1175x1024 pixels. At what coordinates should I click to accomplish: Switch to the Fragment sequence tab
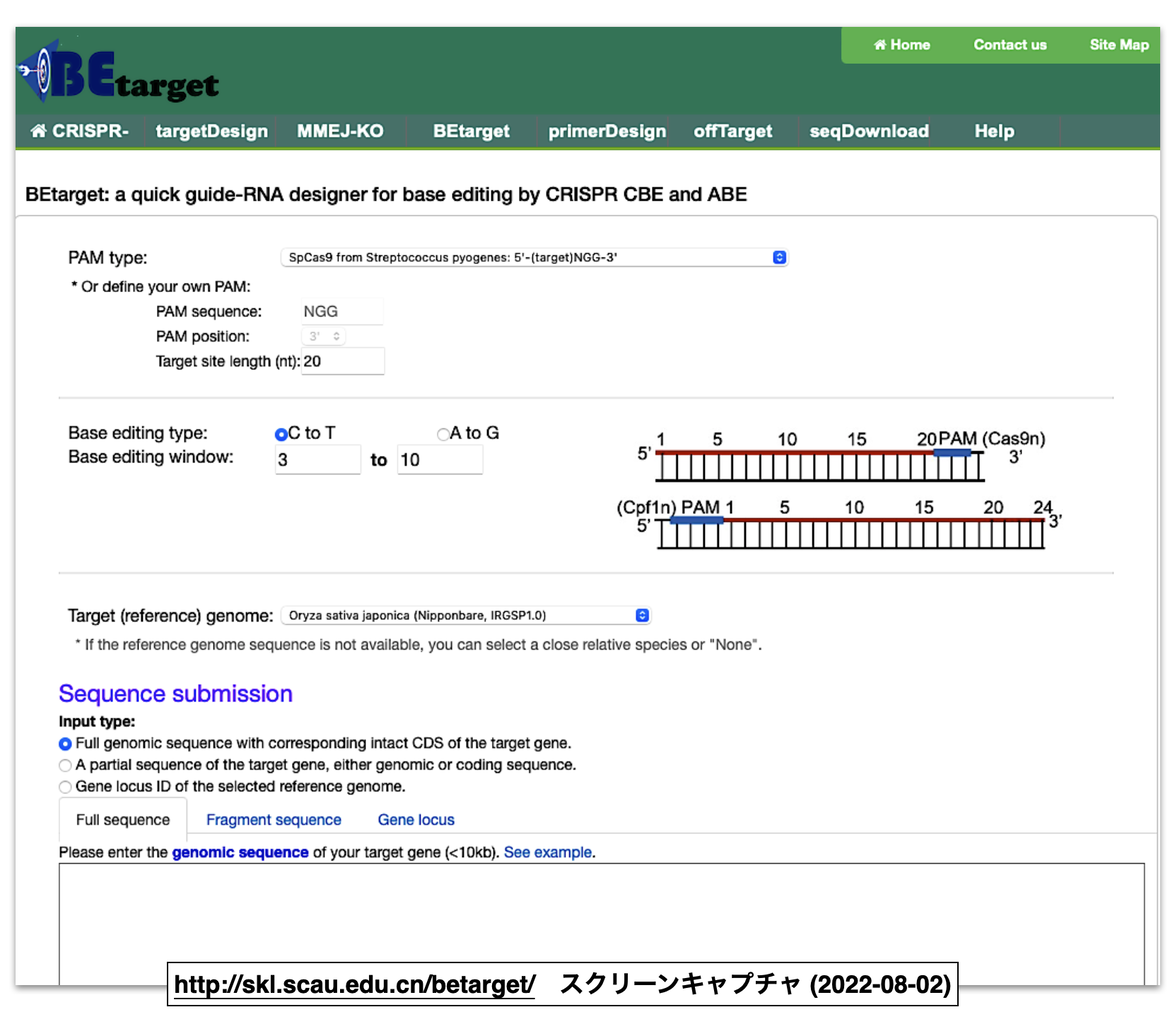click(x=273, y=819)
